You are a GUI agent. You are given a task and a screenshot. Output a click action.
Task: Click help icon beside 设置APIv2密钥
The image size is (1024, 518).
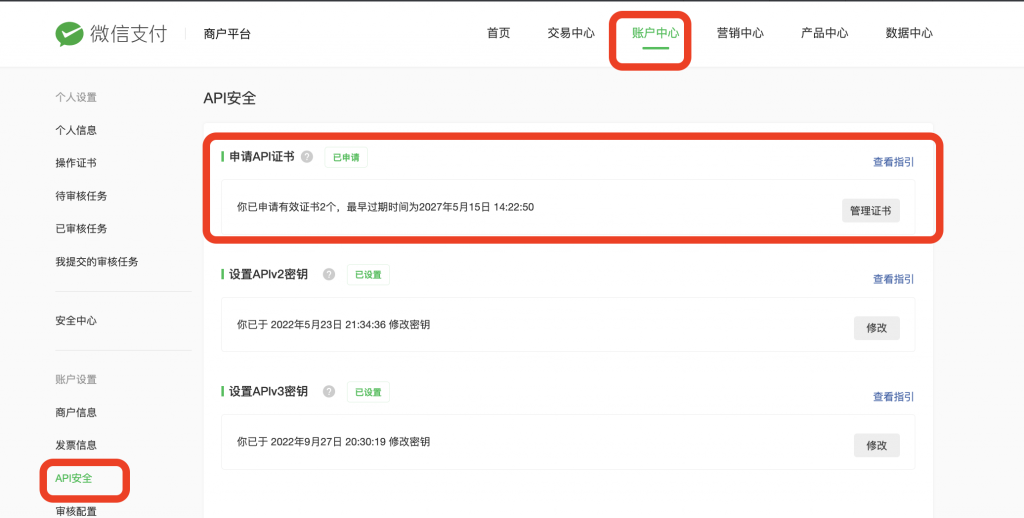(x=329, y=274)
